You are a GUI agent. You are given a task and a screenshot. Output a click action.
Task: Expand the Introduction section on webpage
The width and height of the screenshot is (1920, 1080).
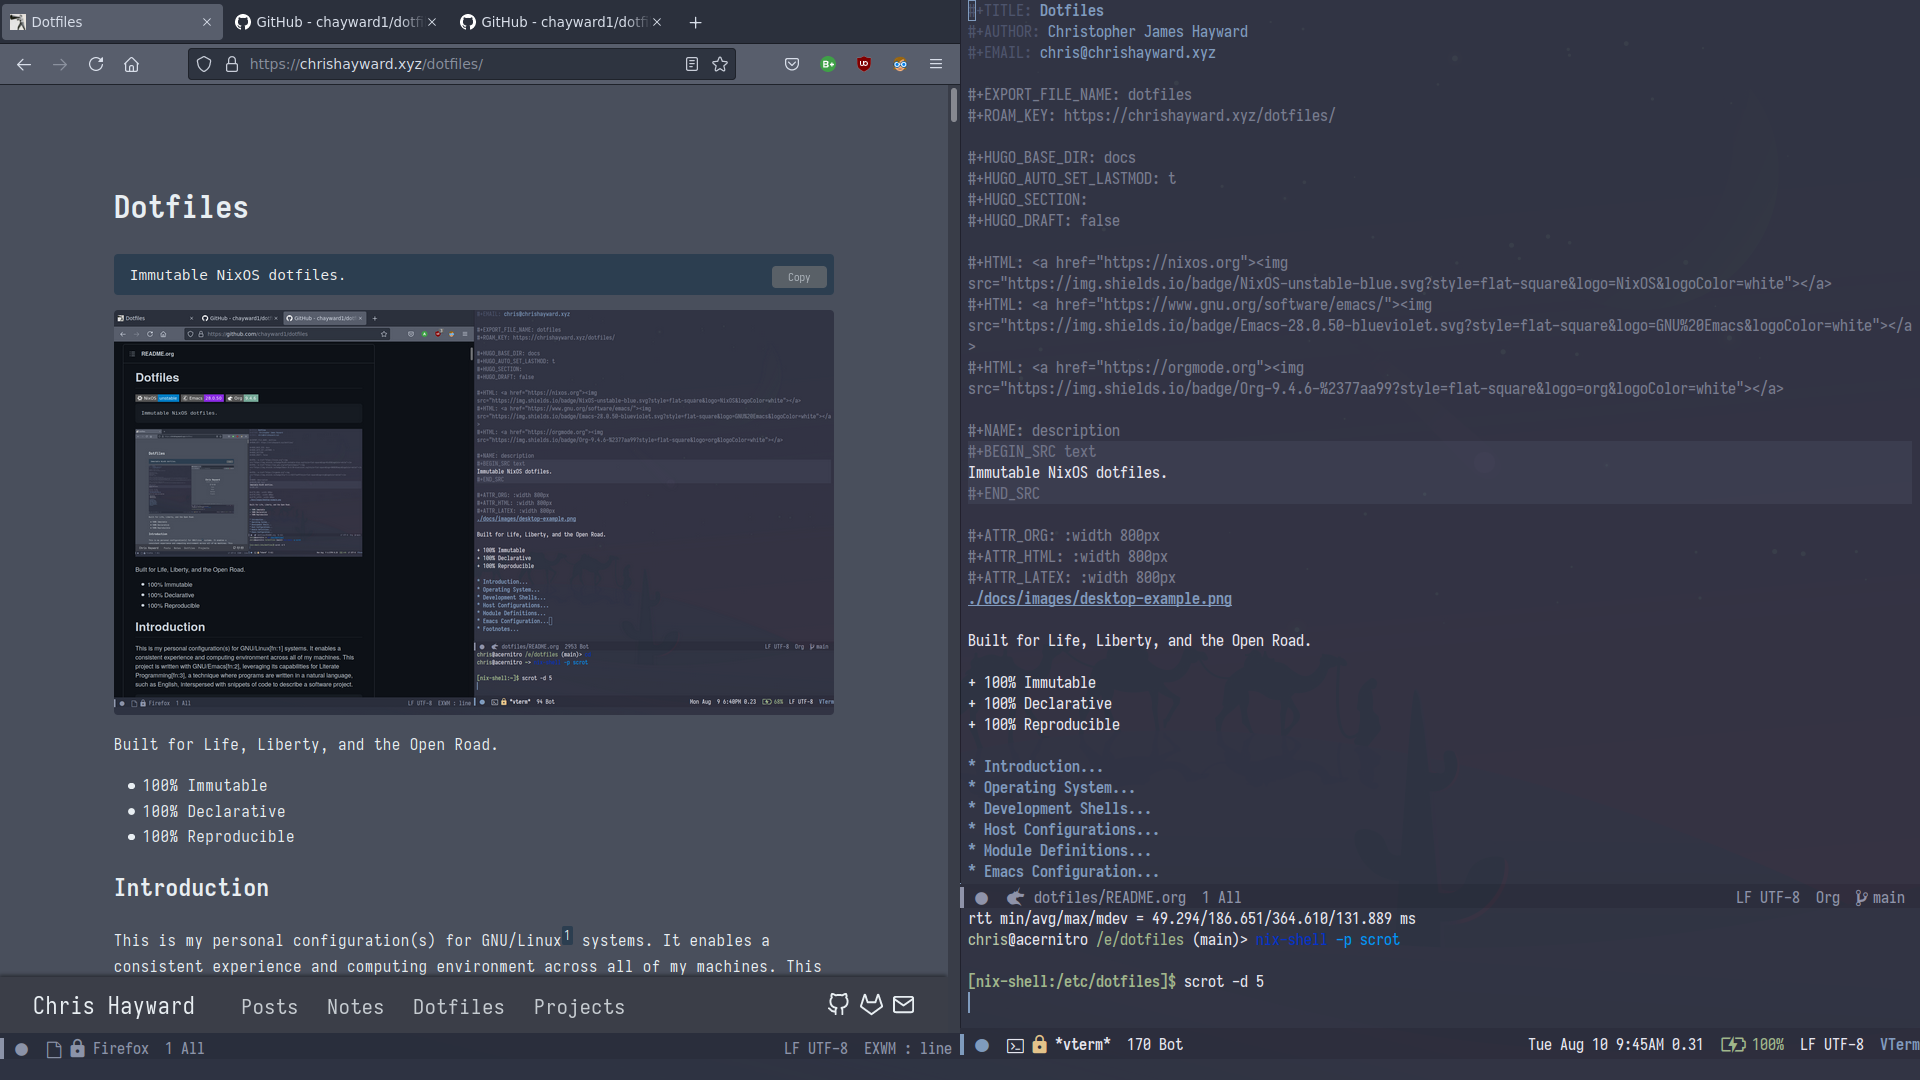[x=191, y=887]
